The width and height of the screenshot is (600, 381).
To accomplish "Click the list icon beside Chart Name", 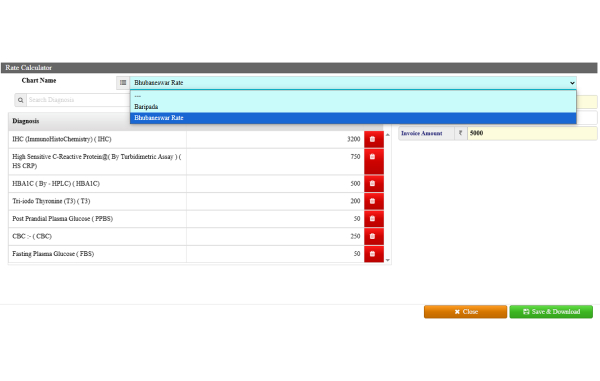I will [x=123, y=83].
